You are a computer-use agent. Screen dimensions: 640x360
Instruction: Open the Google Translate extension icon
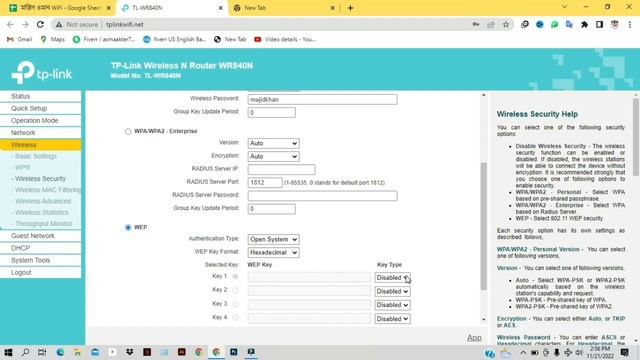[569, 24]
